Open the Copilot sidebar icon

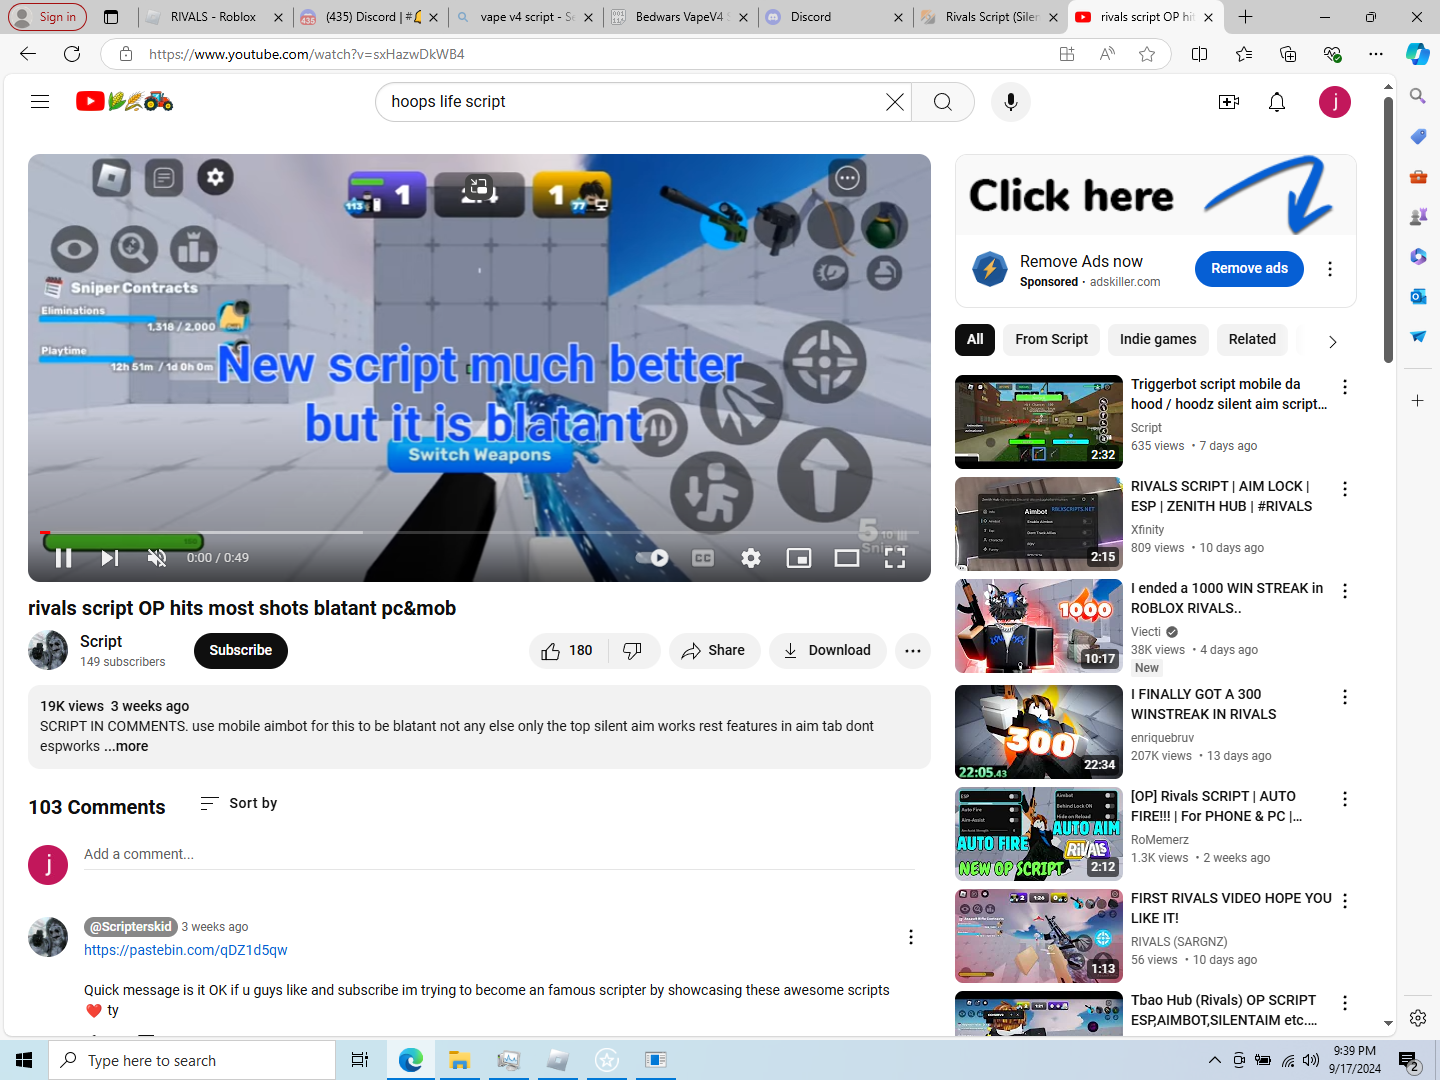1418,54
